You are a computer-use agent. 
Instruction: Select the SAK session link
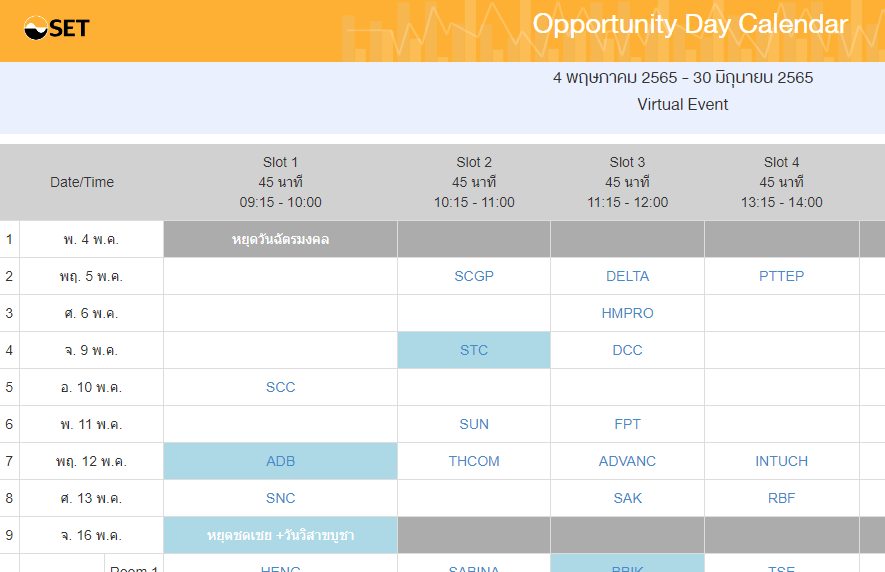coord(627,498)
